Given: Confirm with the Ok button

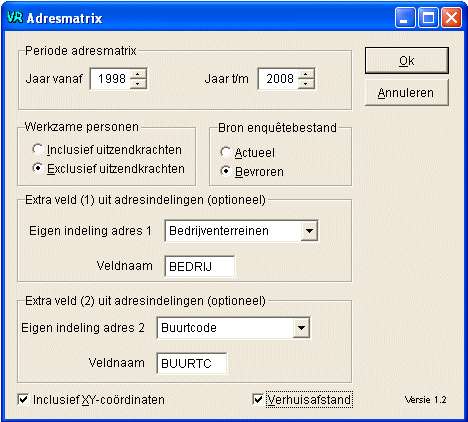Looking at the screenshot, I should tap(407, 60).
